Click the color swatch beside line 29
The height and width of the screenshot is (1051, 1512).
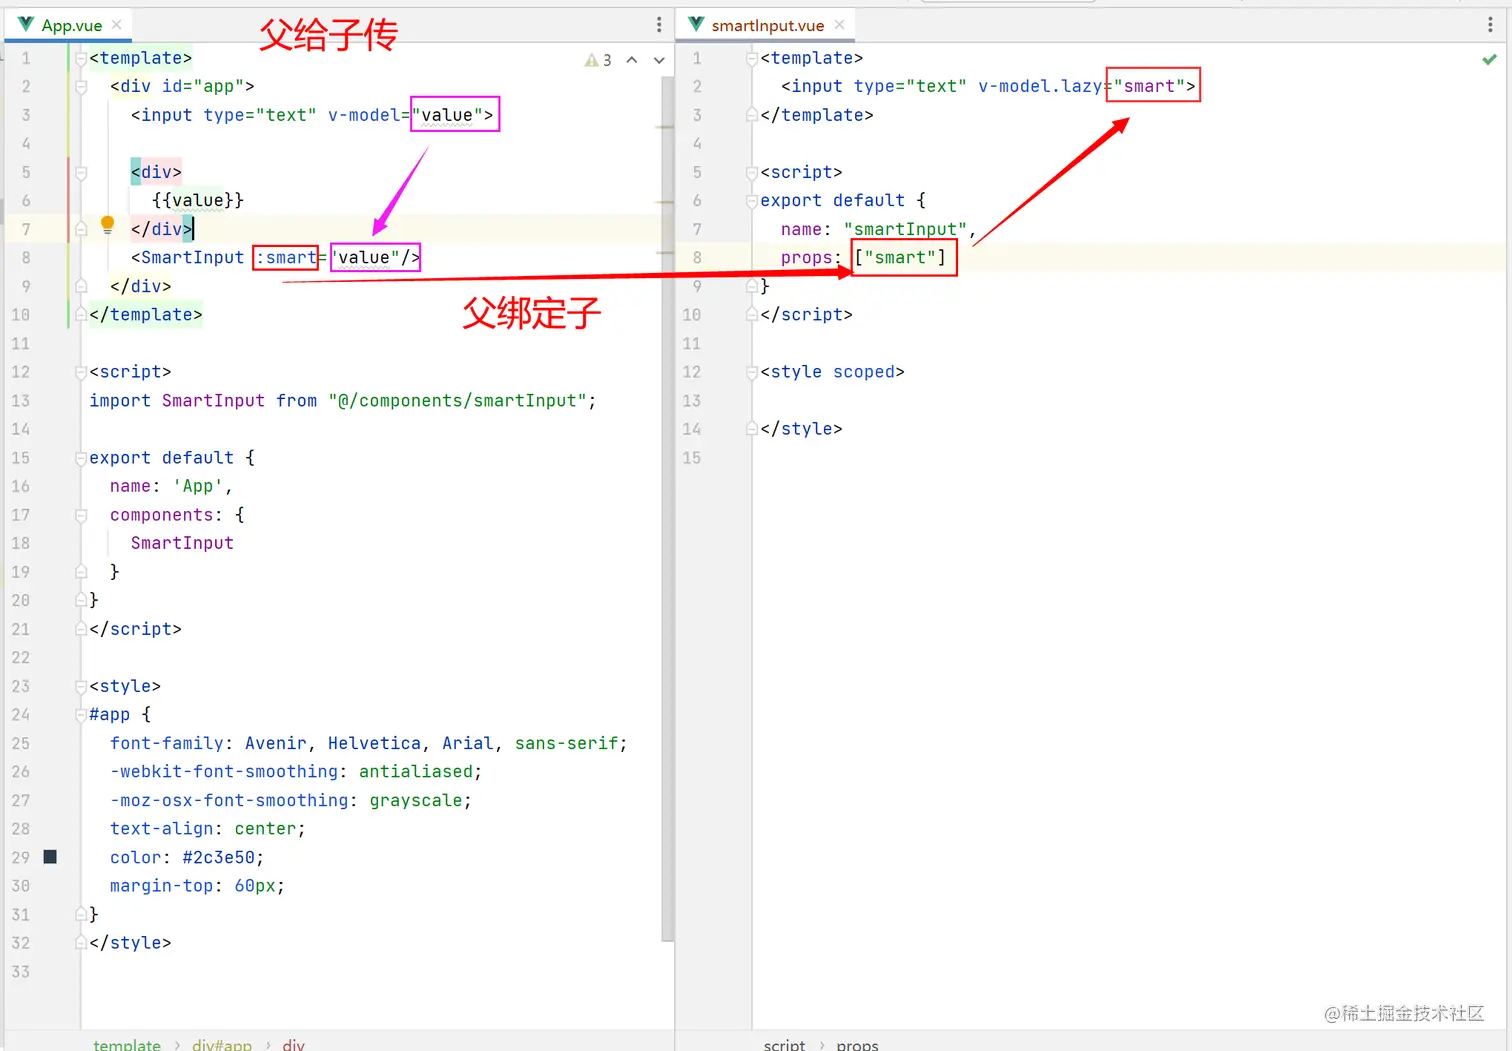coord(50,857)
